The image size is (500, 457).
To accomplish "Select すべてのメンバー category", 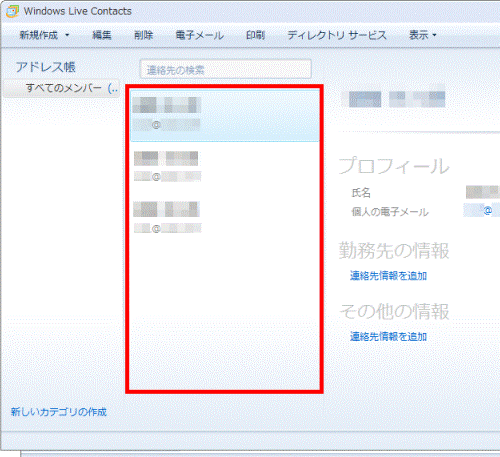I will pyautogui.click(x=62, y=88).
